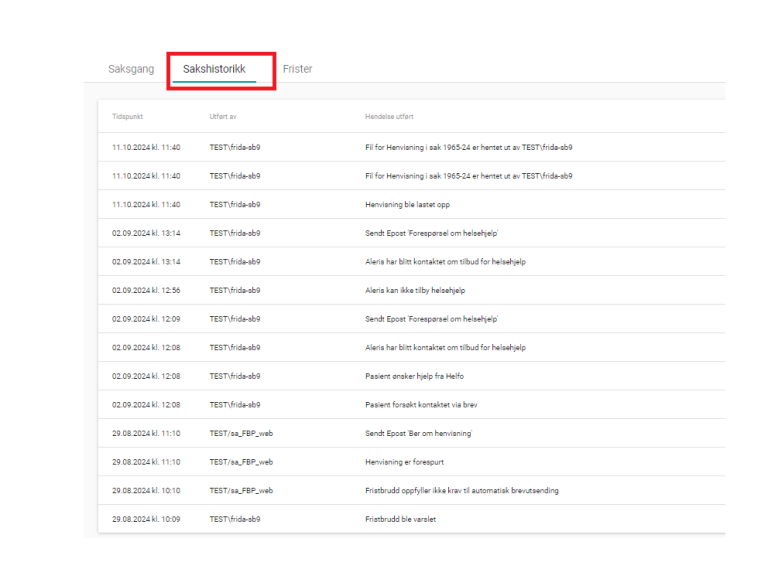Viewport: 768px width, 562px height.
Task: Click the timestamp 29.08.2024 kl. 10:09
Action: click(146, 520)
